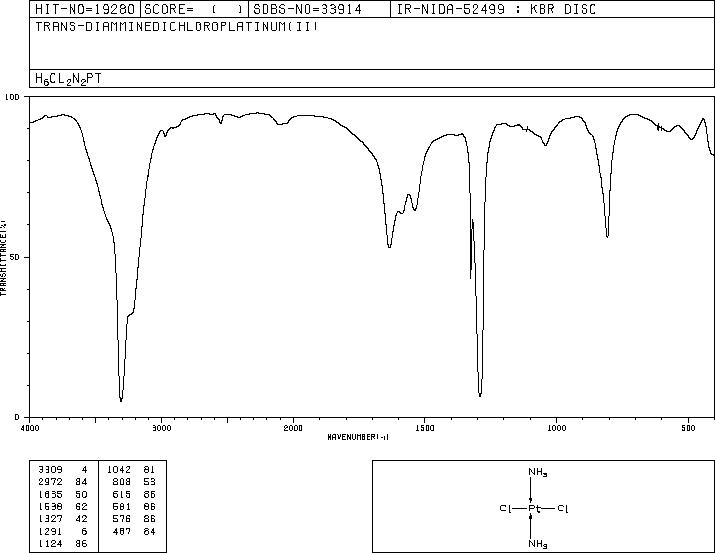The height and width of the screenshot is (553, 715).
Task: Click the 1000 wavenumber axis label
Action: pos(556,428)
